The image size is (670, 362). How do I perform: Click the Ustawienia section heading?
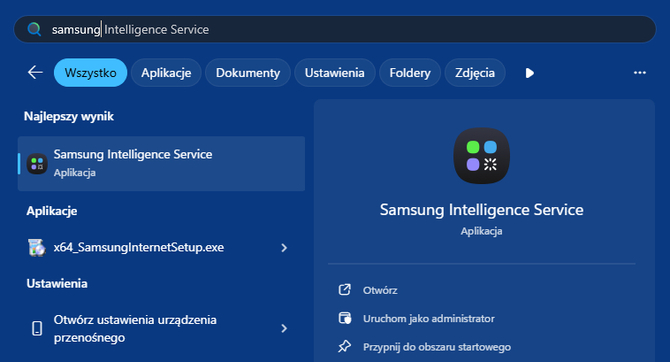point(57,283)
